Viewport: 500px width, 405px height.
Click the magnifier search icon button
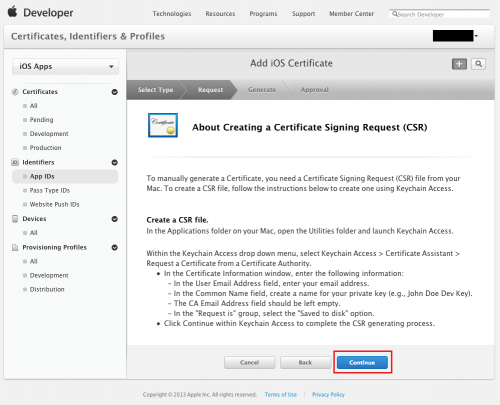(x=478, y=64)
